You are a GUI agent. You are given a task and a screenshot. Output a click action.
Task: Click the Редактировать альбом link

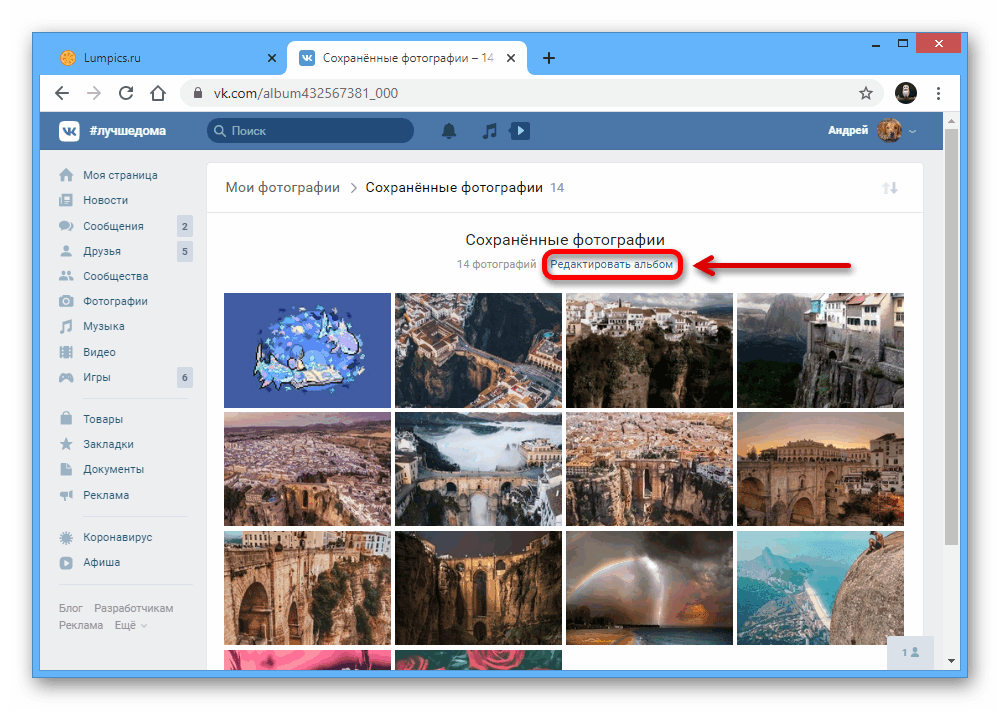(x=611, y=265)
